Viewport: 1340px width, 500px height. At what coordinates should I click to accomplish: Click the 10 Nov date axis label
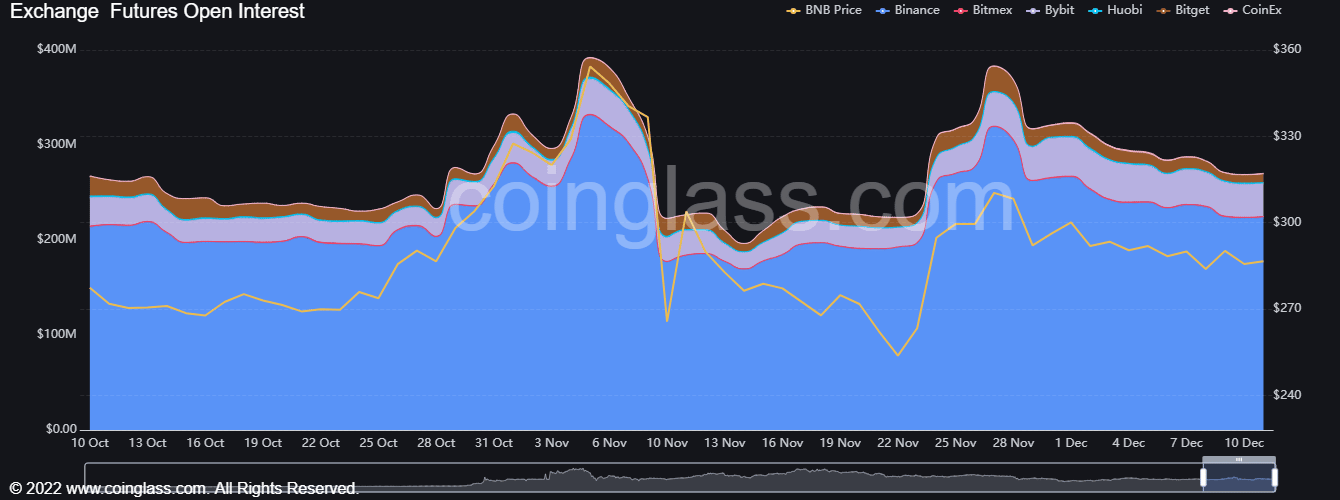point(667,442)
